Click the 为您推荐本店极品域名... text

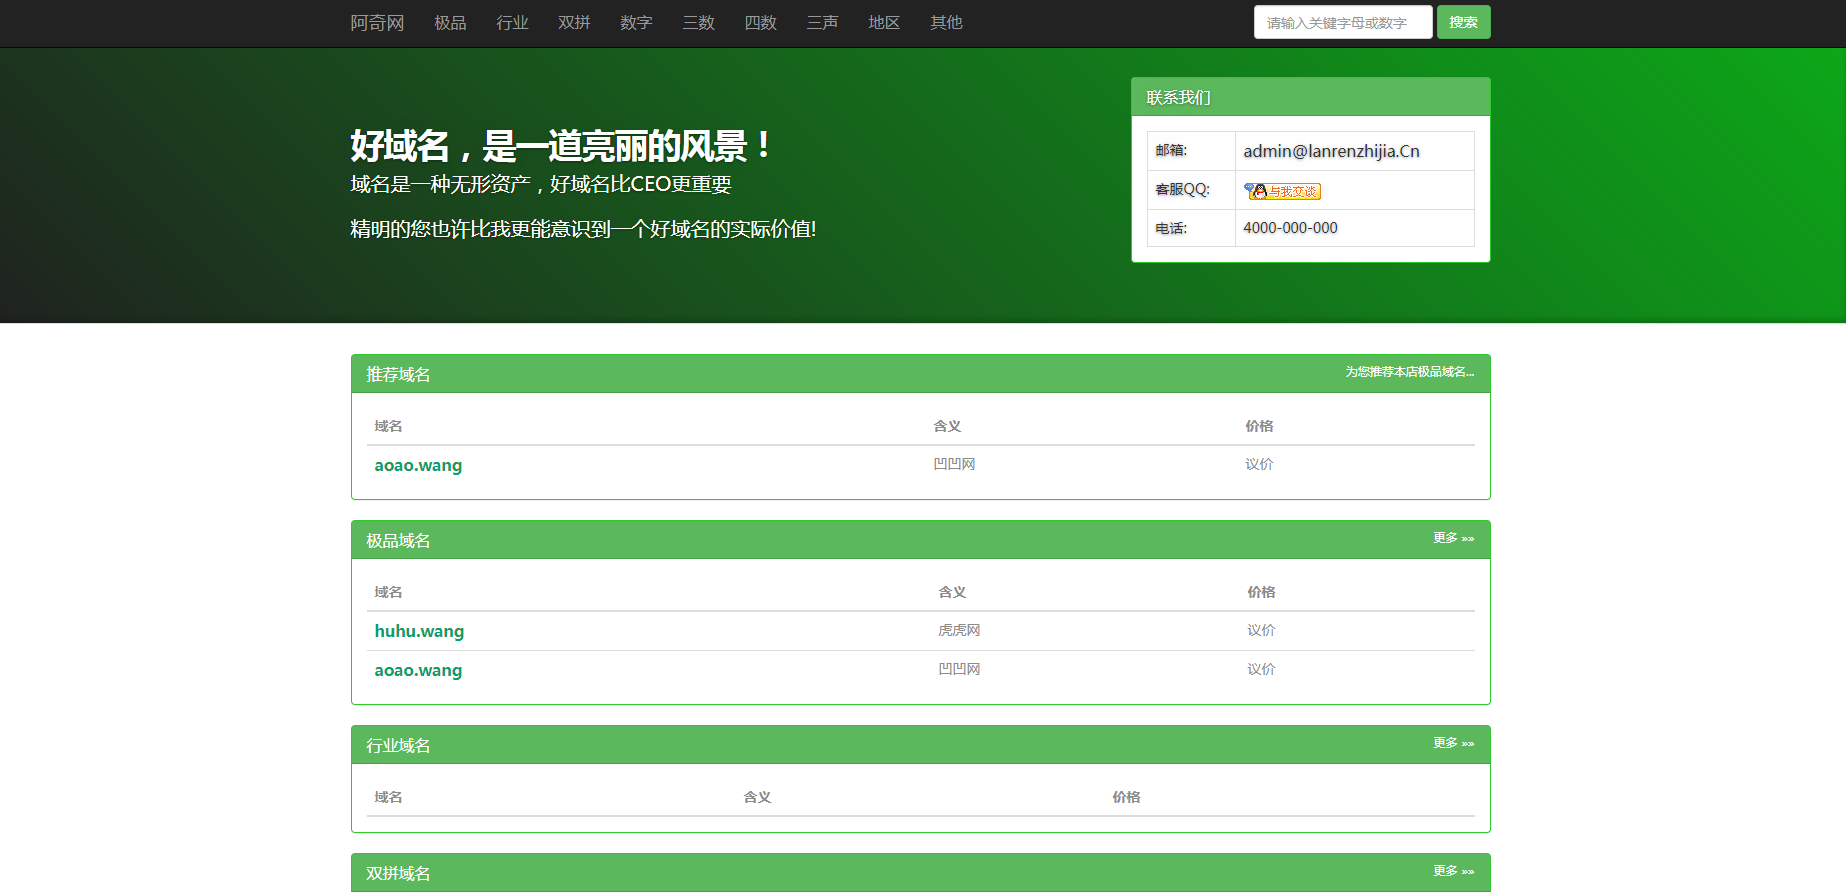(1409, 372)
